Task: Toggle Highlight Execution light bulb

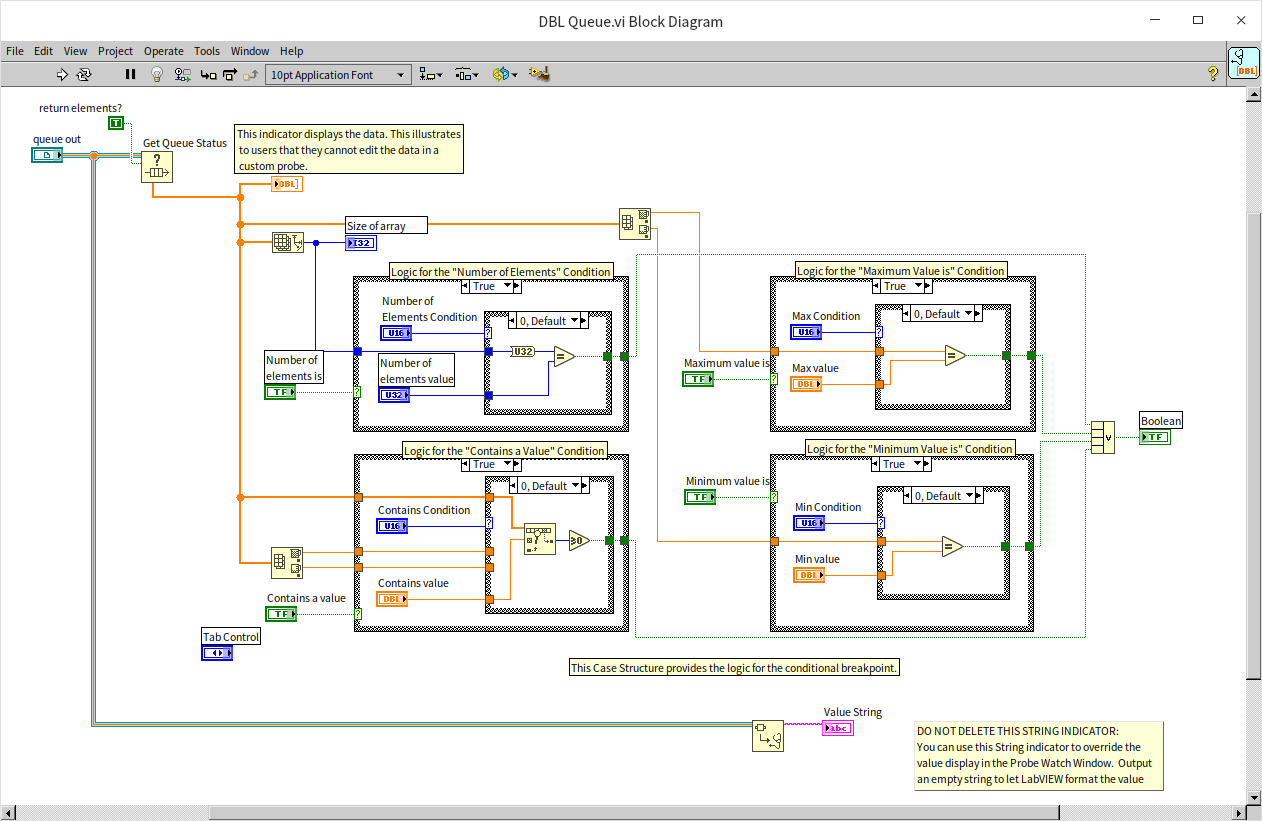Action: tap(157, 75)
